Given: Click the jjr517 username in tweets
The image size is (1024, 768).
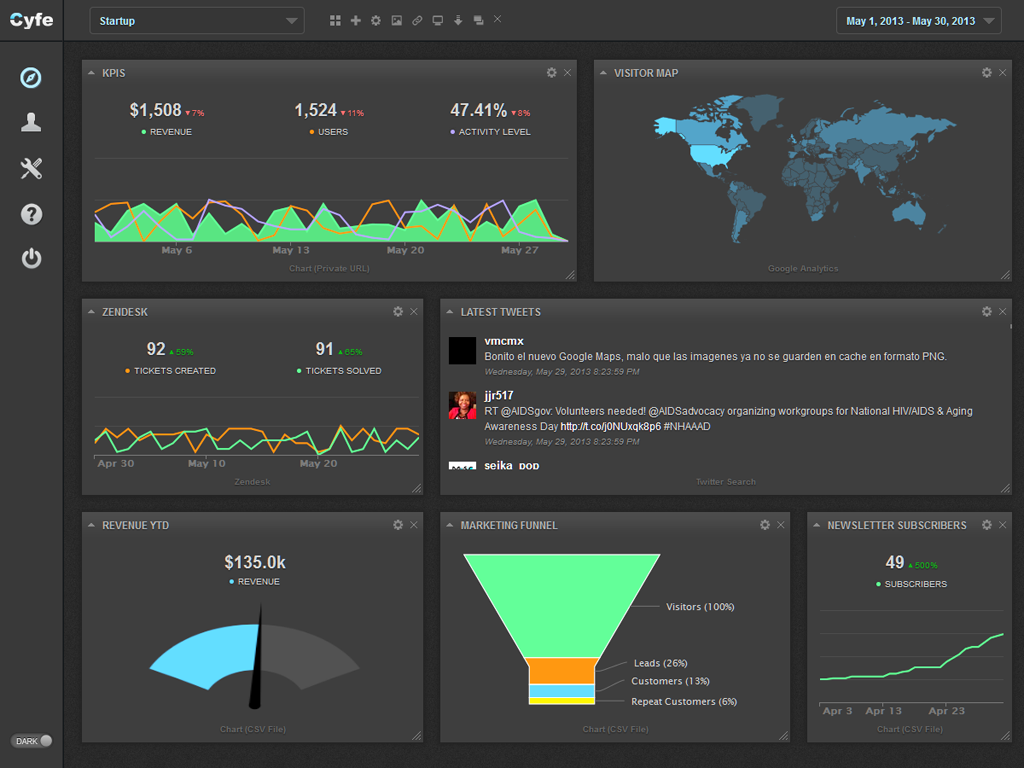Looking at the screenshot, I should click(499, 396).
